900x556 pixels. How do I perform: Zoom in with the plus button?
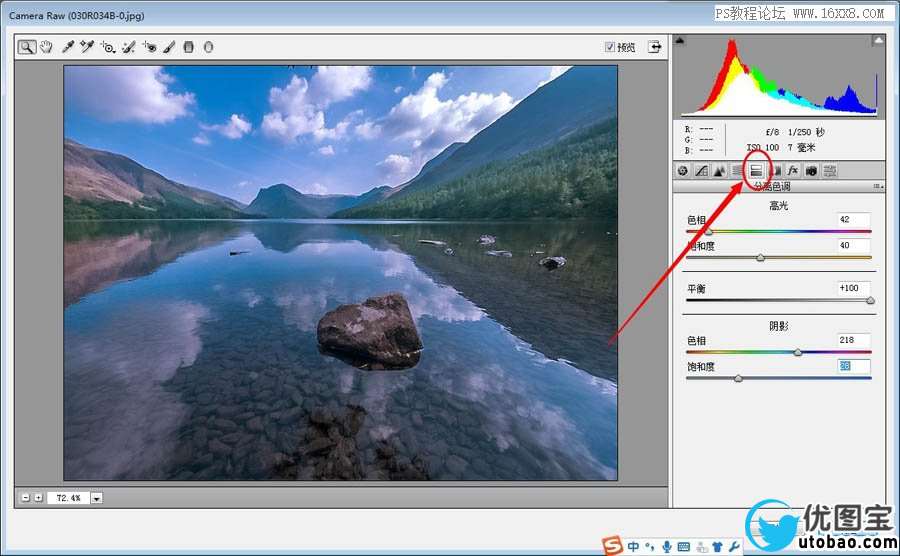(x=38, y=497)
